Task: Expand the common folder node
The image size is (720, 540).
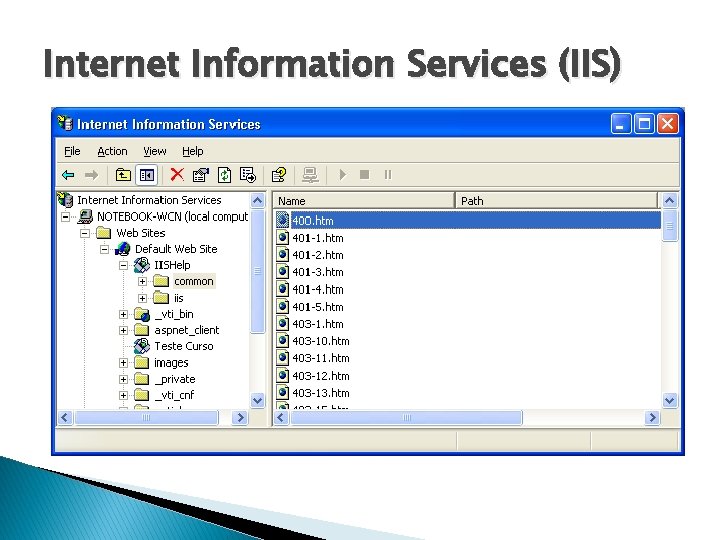Action: click(x=142, y=281)
